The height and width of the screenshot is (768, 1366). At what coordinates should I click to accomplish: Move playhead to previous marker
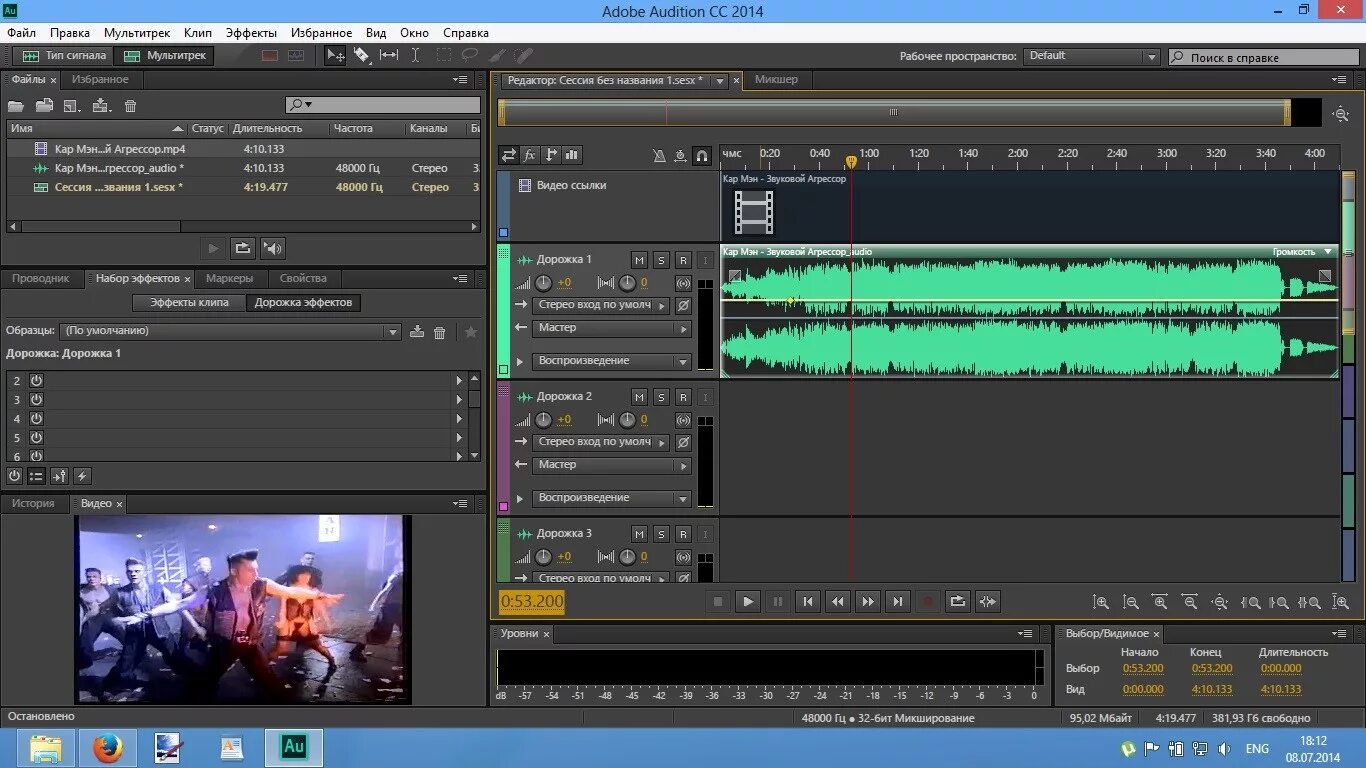point(807,601)
